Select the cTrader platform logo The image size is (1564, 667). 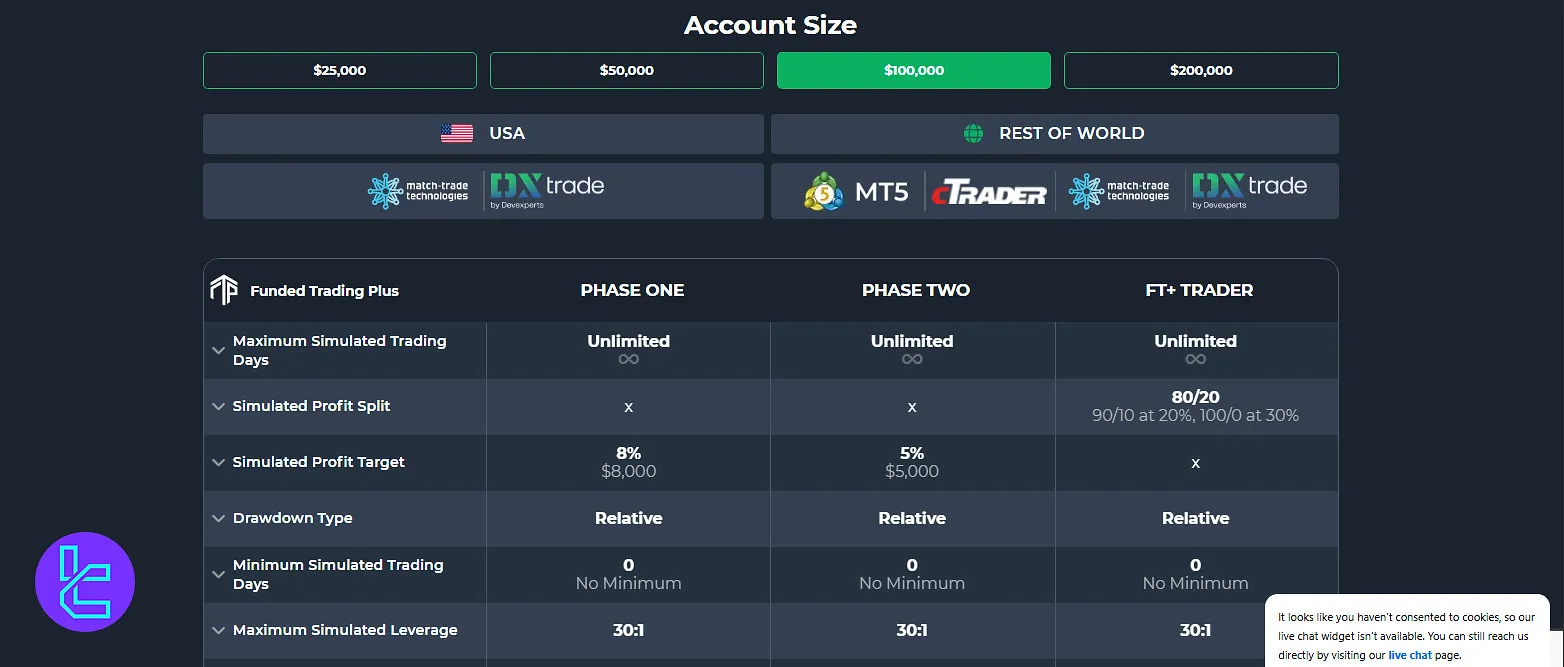click(989, 191)
